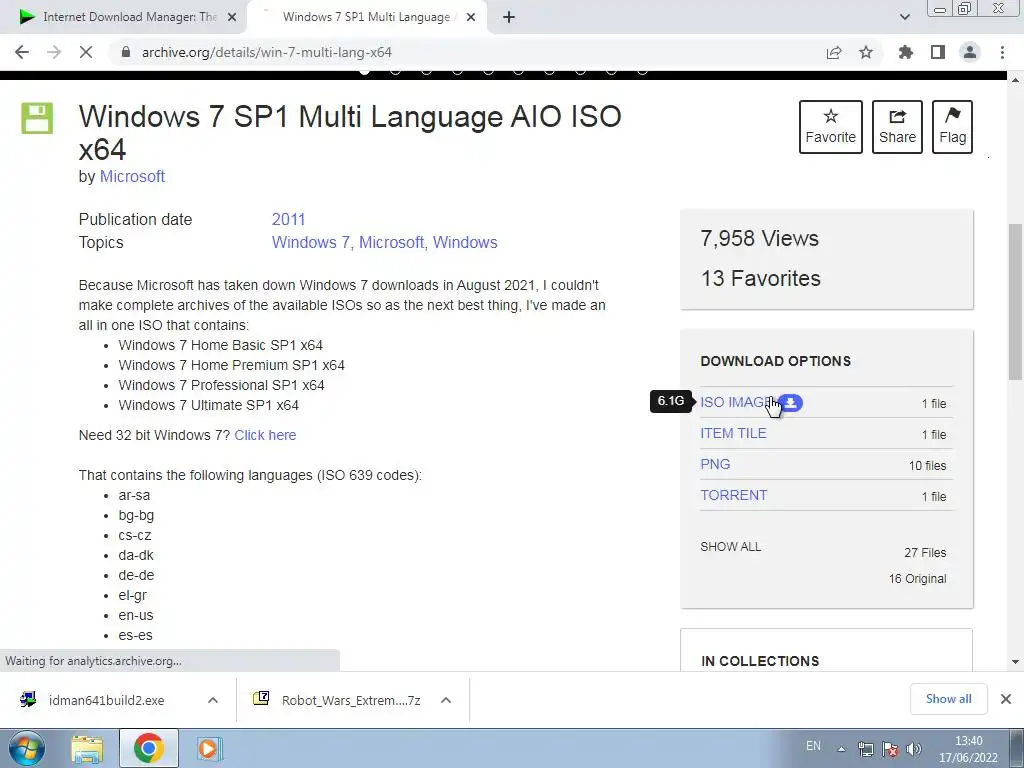1024x768 pixels.
Task: Open the Chrome profile avatar
Action: [970, 52]
